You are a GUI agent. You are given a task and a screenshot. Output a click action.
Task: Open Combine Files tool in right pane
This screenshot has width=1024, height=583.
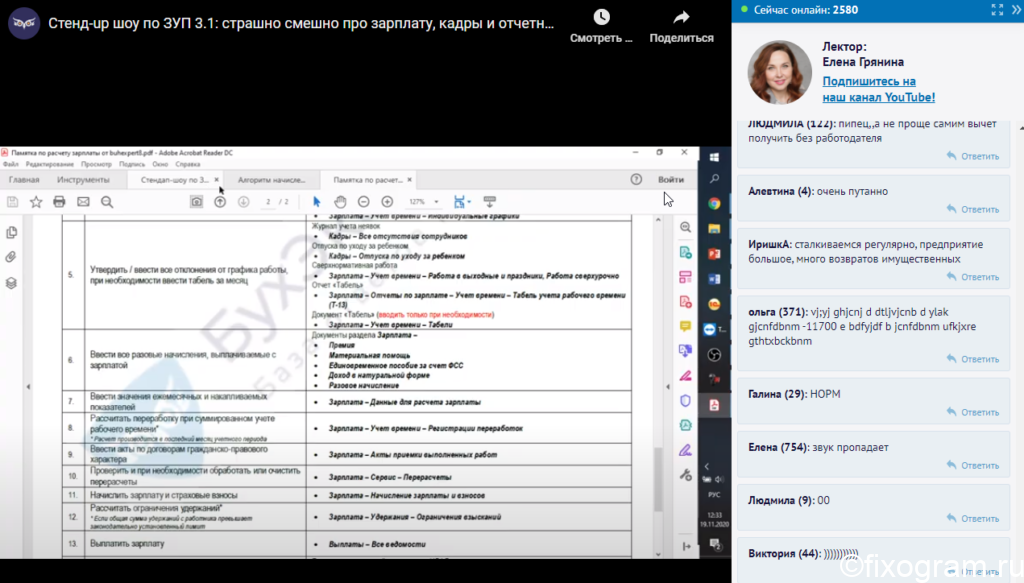(x=685, y=351)
